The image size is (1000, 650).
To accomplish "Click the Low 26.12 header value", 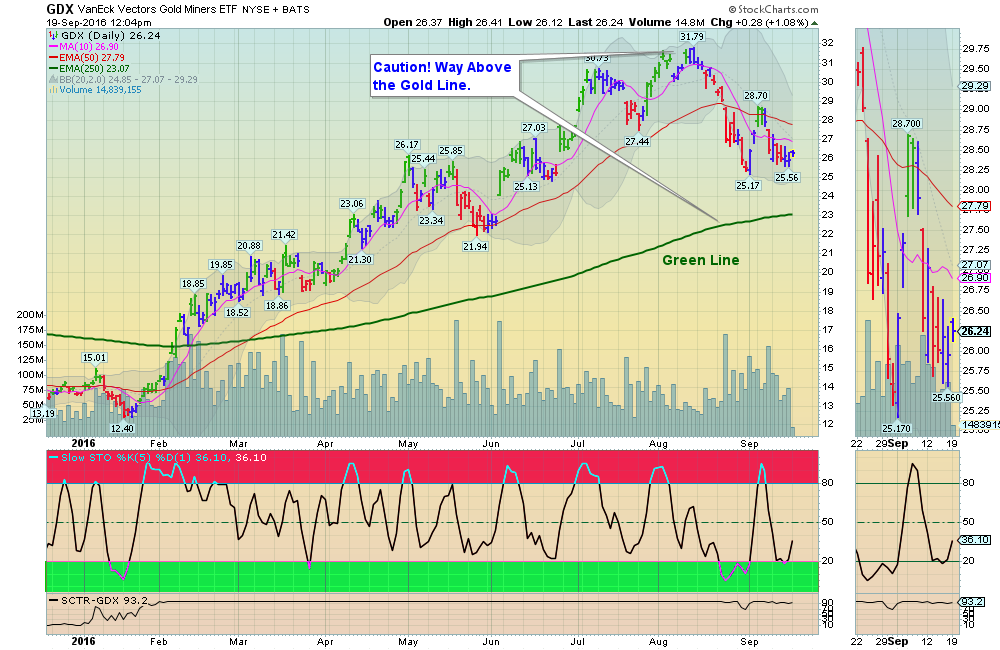I will coord(535,22).
